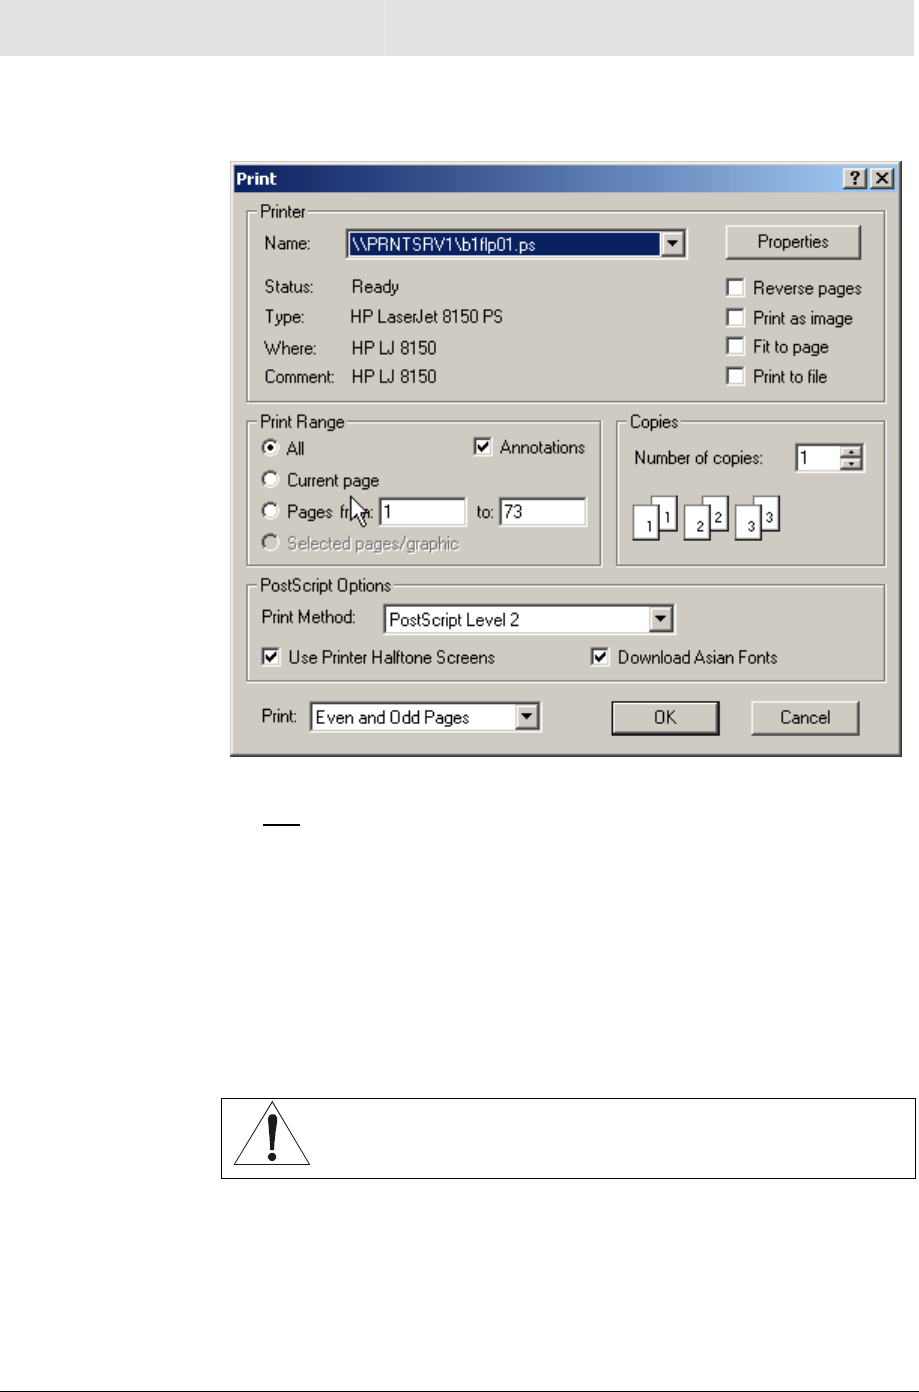
Task: Click the help question mark button
Action: pos(855,179)
